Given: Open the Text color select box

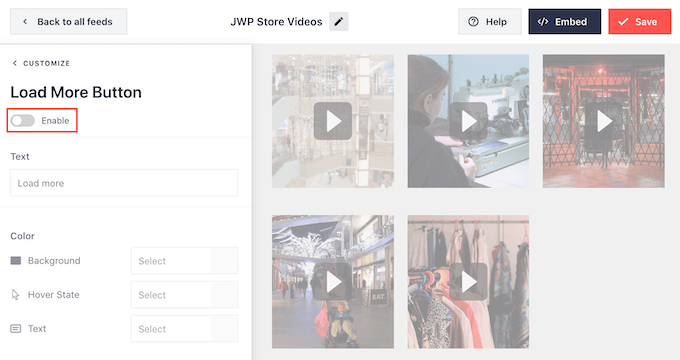Looking at the screenshot, I should point(185,329).
